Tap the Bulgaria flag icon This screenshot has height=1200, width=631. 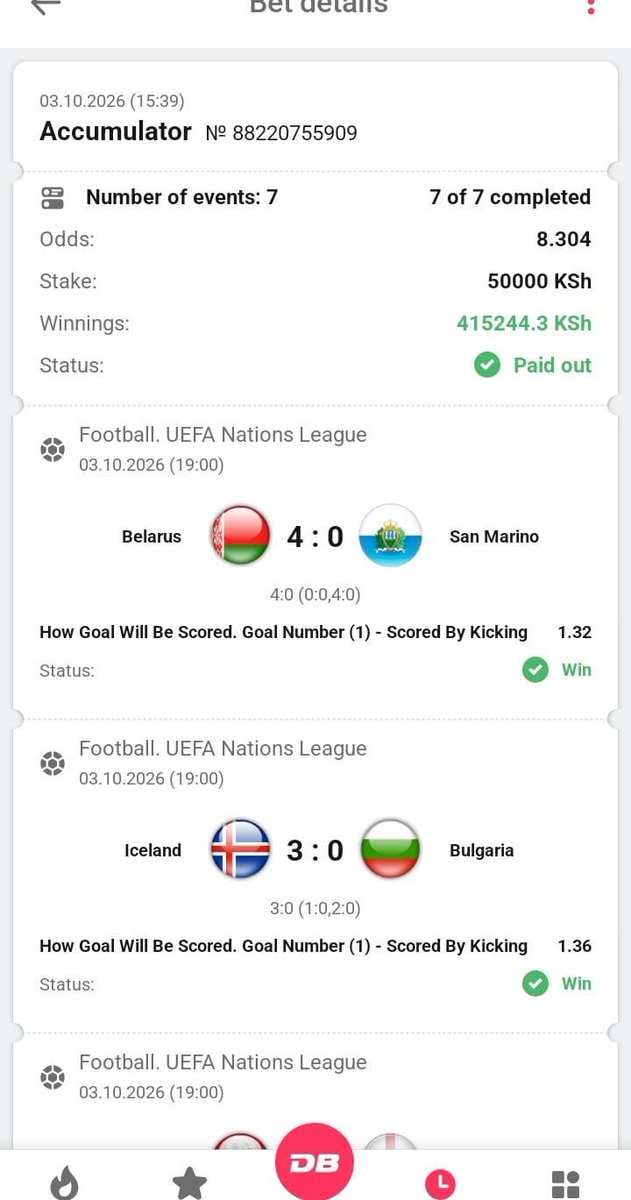tap(390, 850)
